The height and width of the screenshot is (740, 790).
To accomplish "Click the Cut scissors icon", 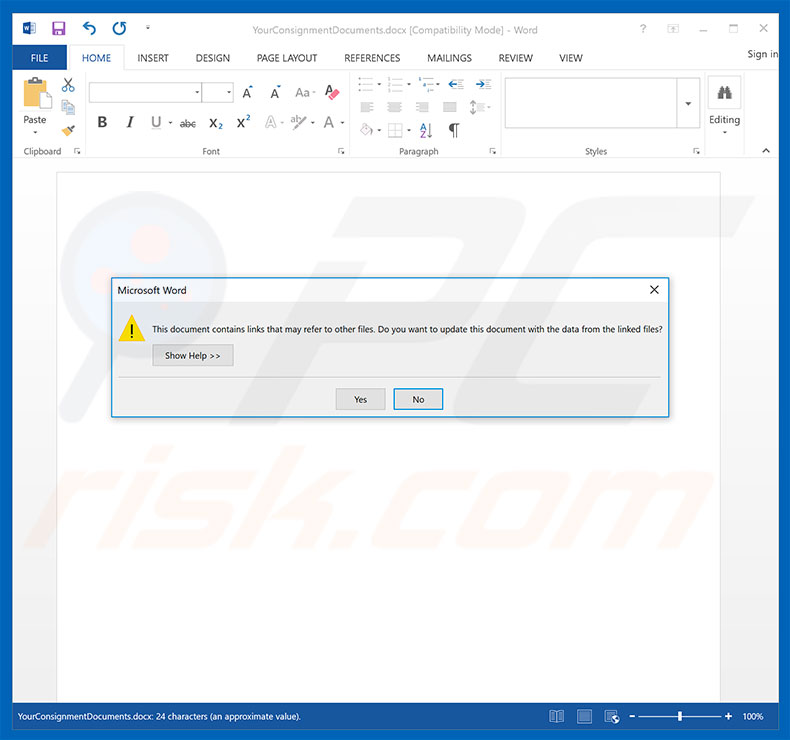I will (x=68, y=85).
